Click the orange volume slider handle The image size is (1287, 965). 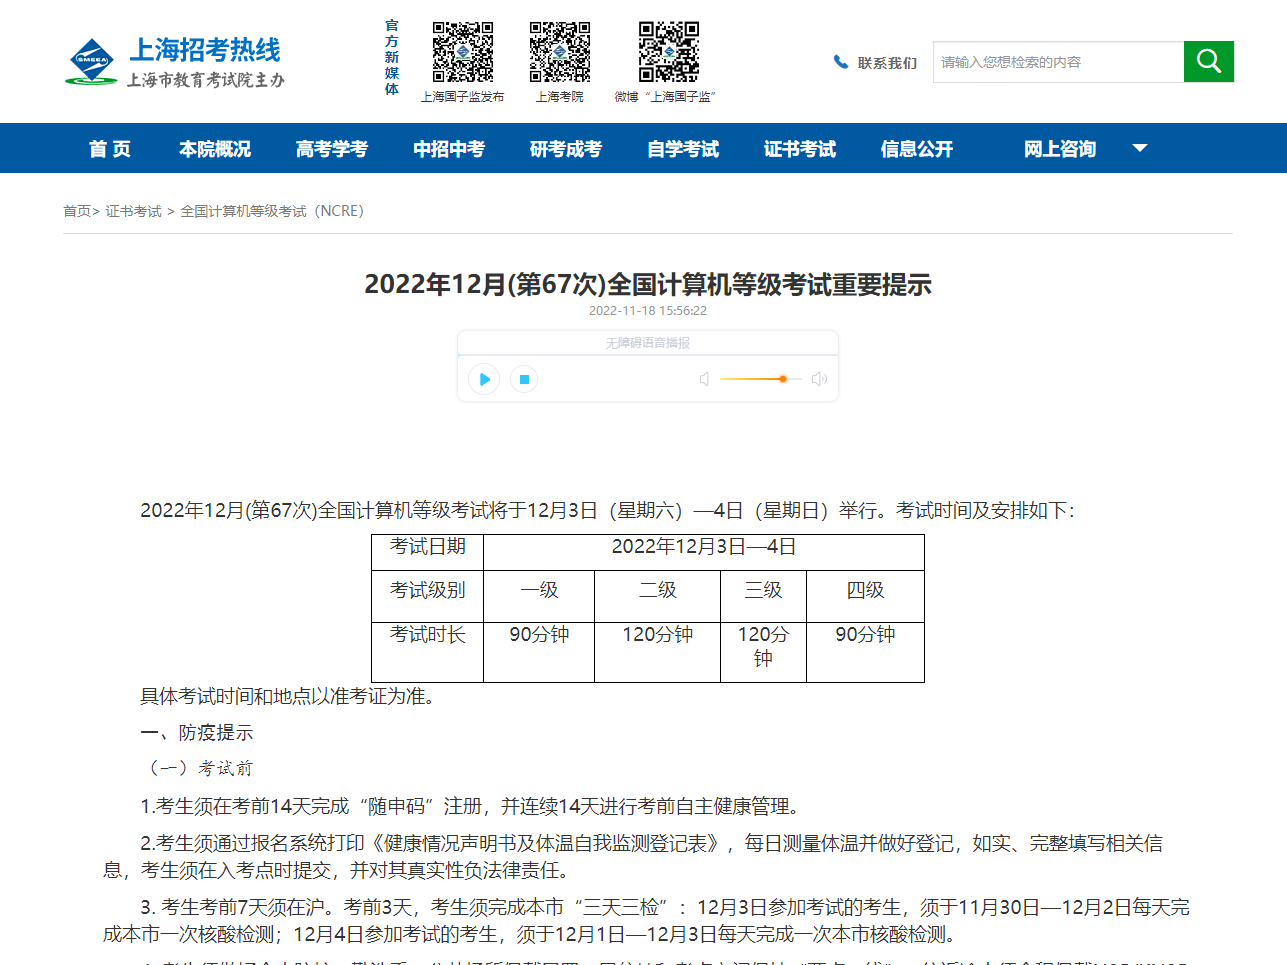(x=783, y=379)
